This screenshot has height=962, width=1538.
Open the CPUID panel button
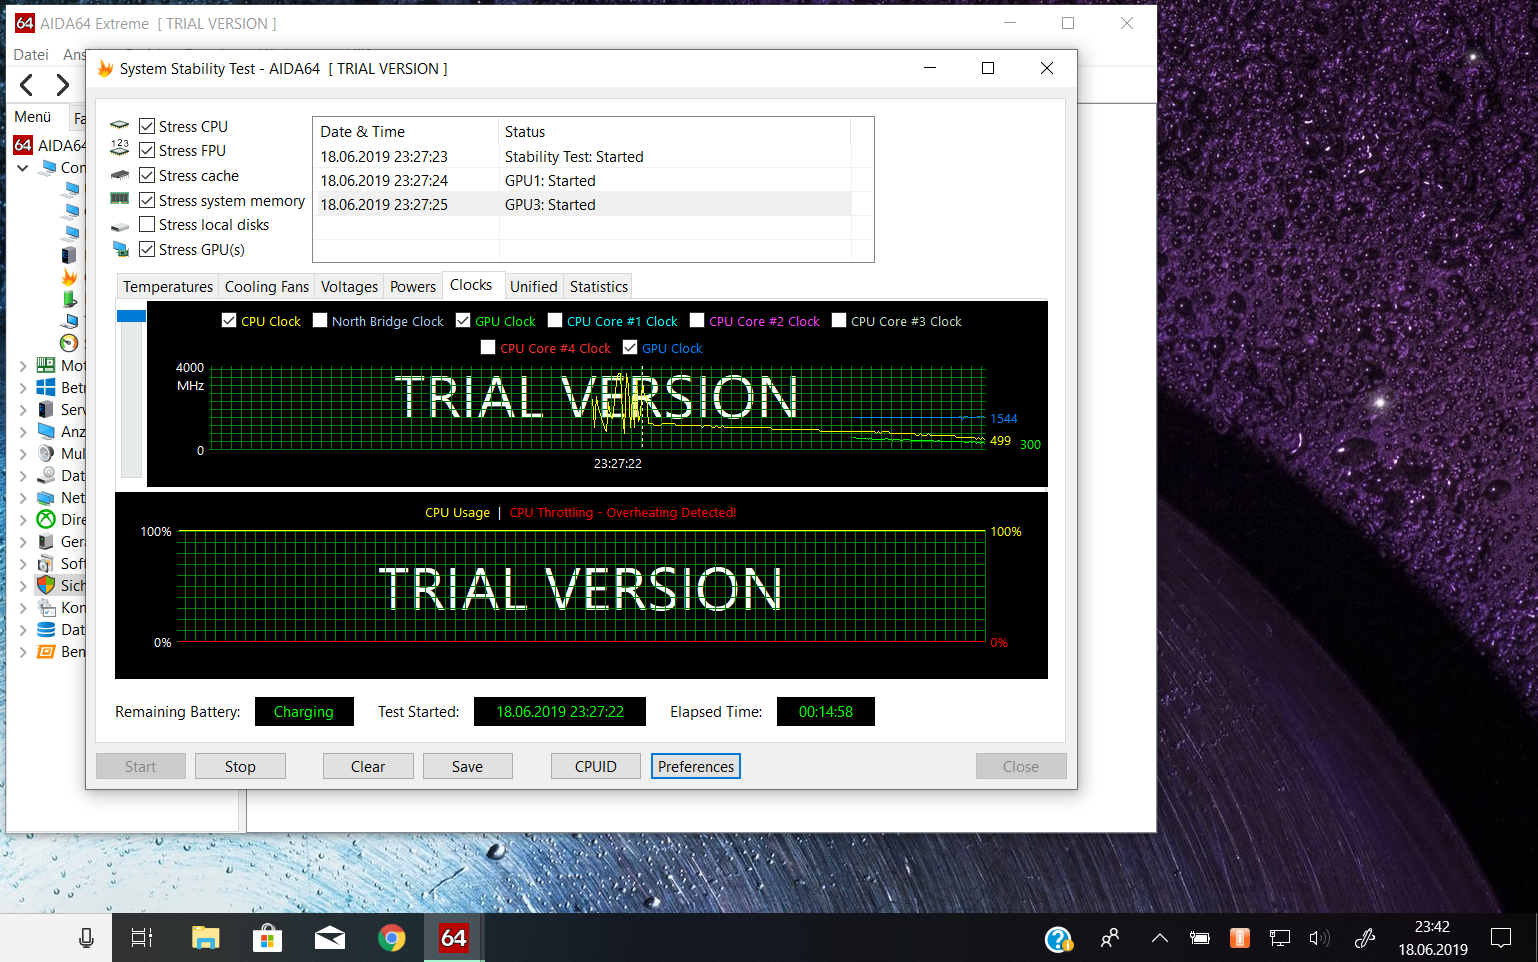(x=596, y=766)
